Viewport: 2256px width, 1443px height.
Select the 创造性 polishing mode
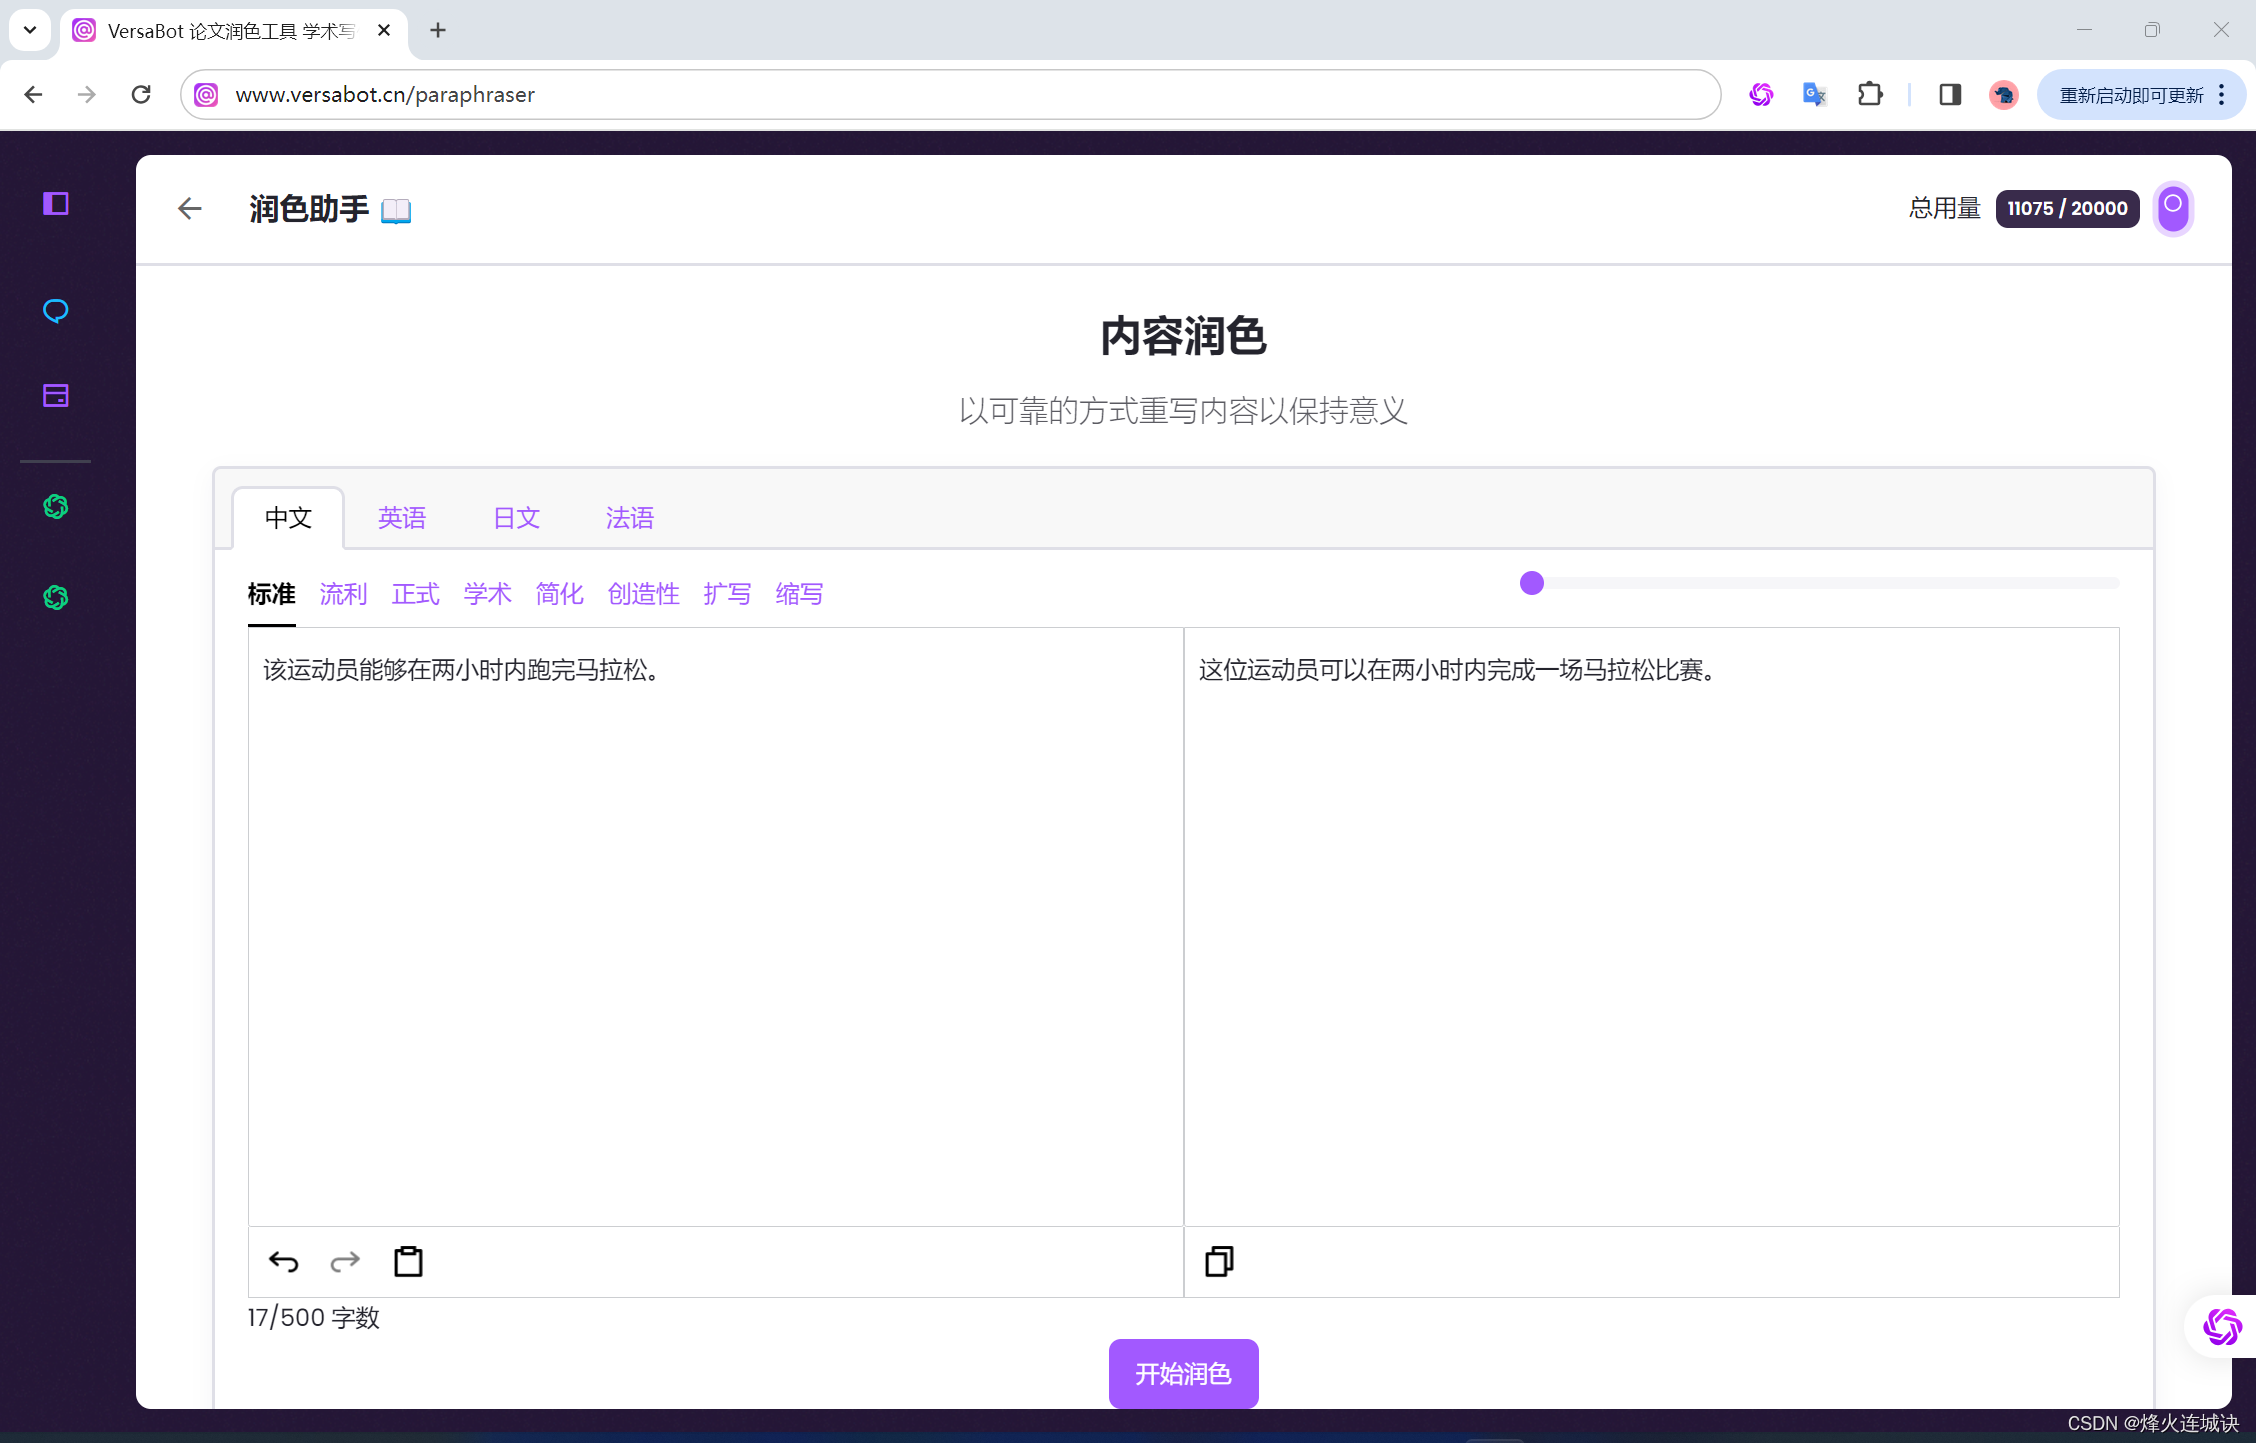[x=643, y=594]
